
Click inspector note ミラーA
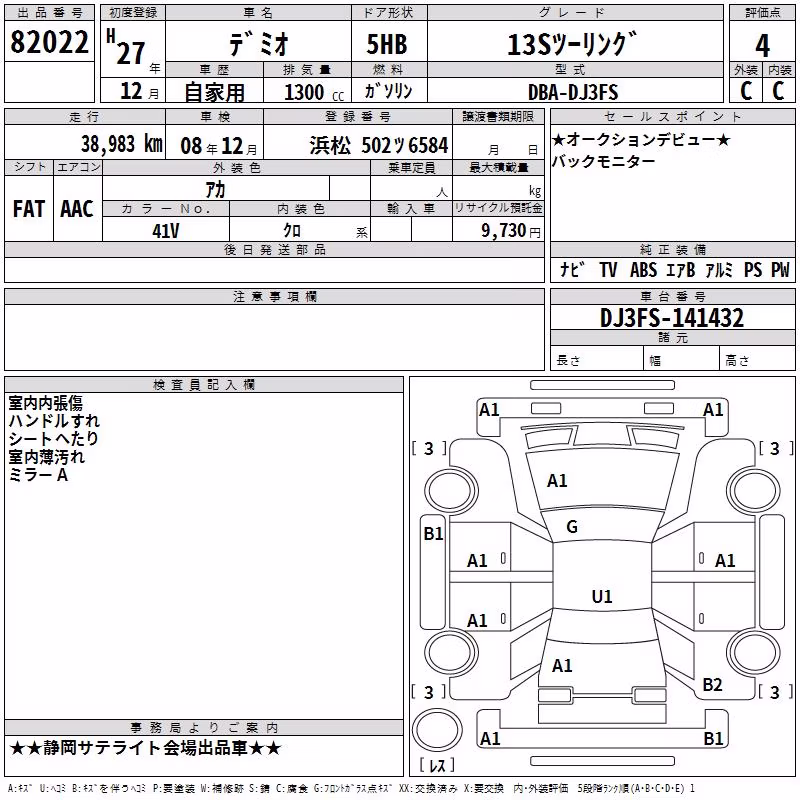pyautogui.click(x=38, y=475)
